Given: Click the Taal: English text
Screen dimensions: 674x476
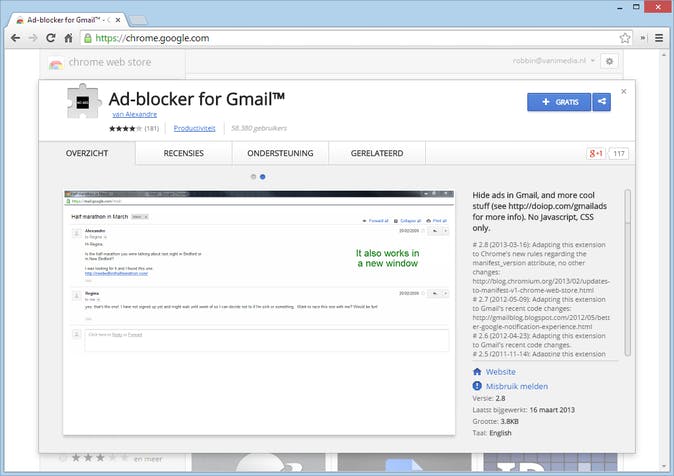Looking at the screenshot, I should (x=492, y=433).
